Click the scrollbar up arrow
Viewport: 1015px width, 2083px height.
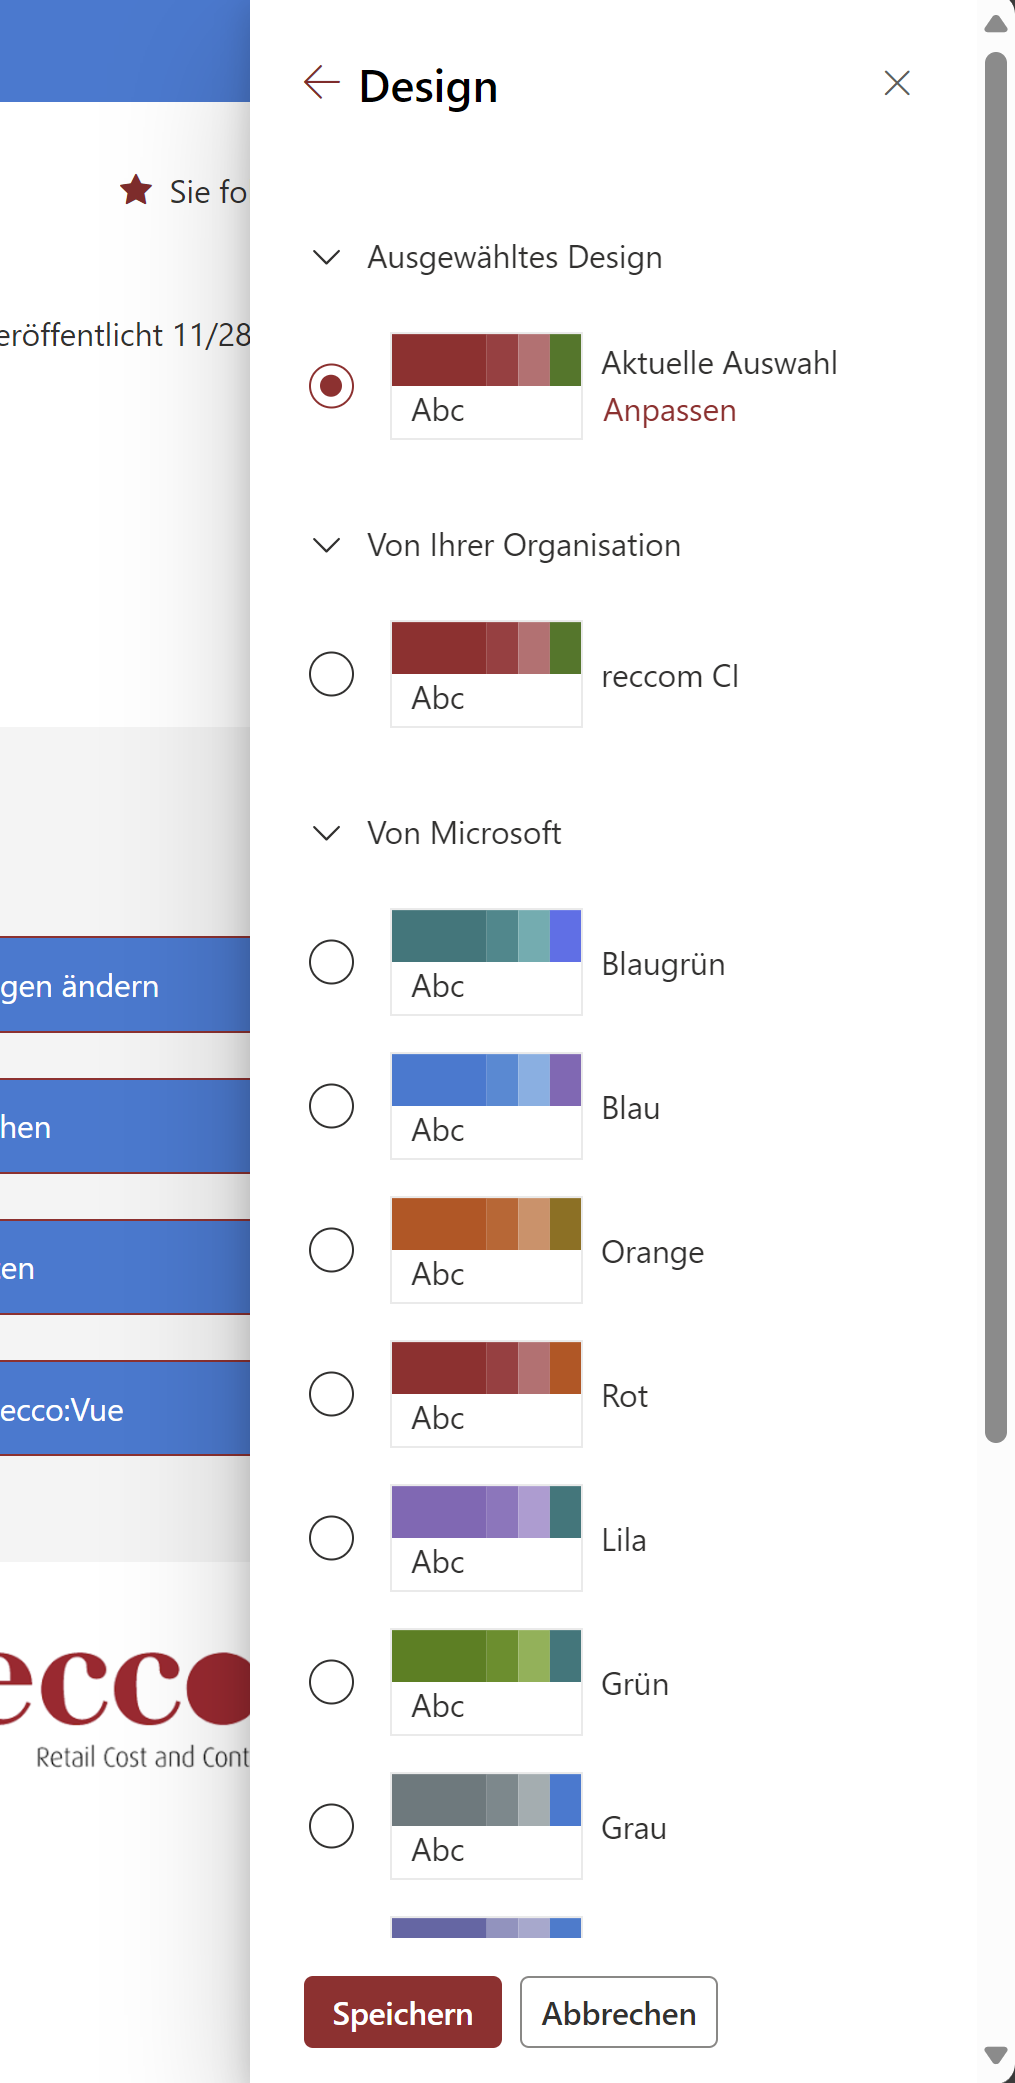(995, 24)
